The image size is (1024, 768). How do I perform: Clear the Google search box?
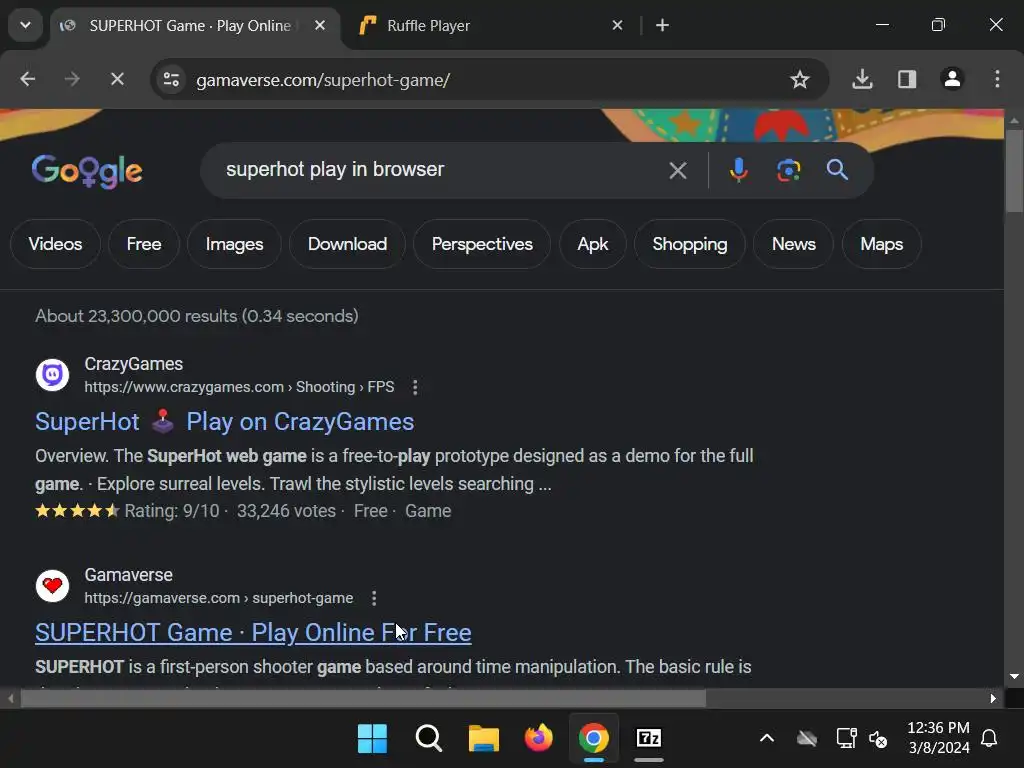[678, 170]
